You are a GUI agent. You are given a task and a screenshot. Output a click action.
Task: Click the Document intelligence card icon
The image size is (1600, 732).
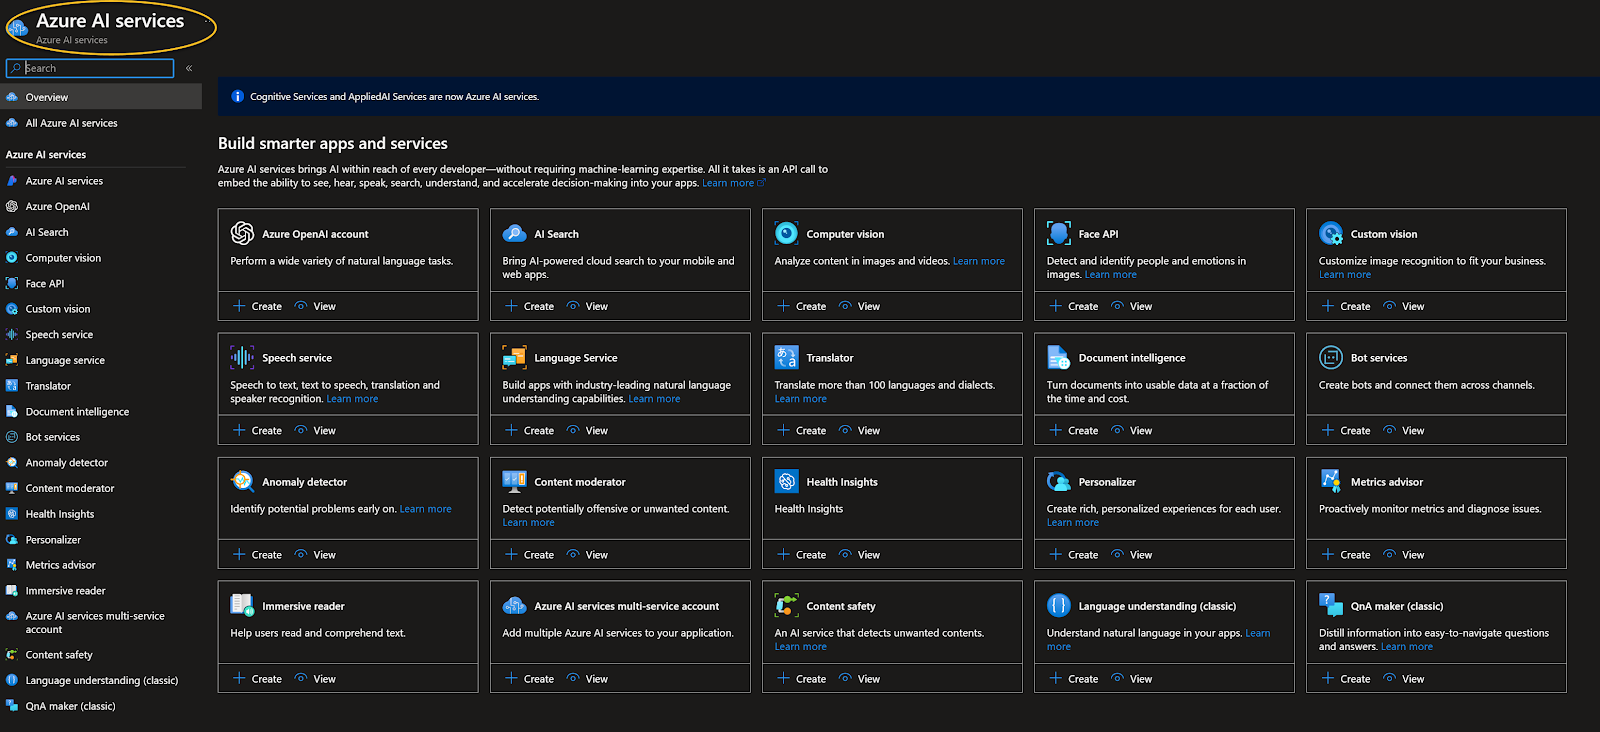click(x=1058, y=357)
